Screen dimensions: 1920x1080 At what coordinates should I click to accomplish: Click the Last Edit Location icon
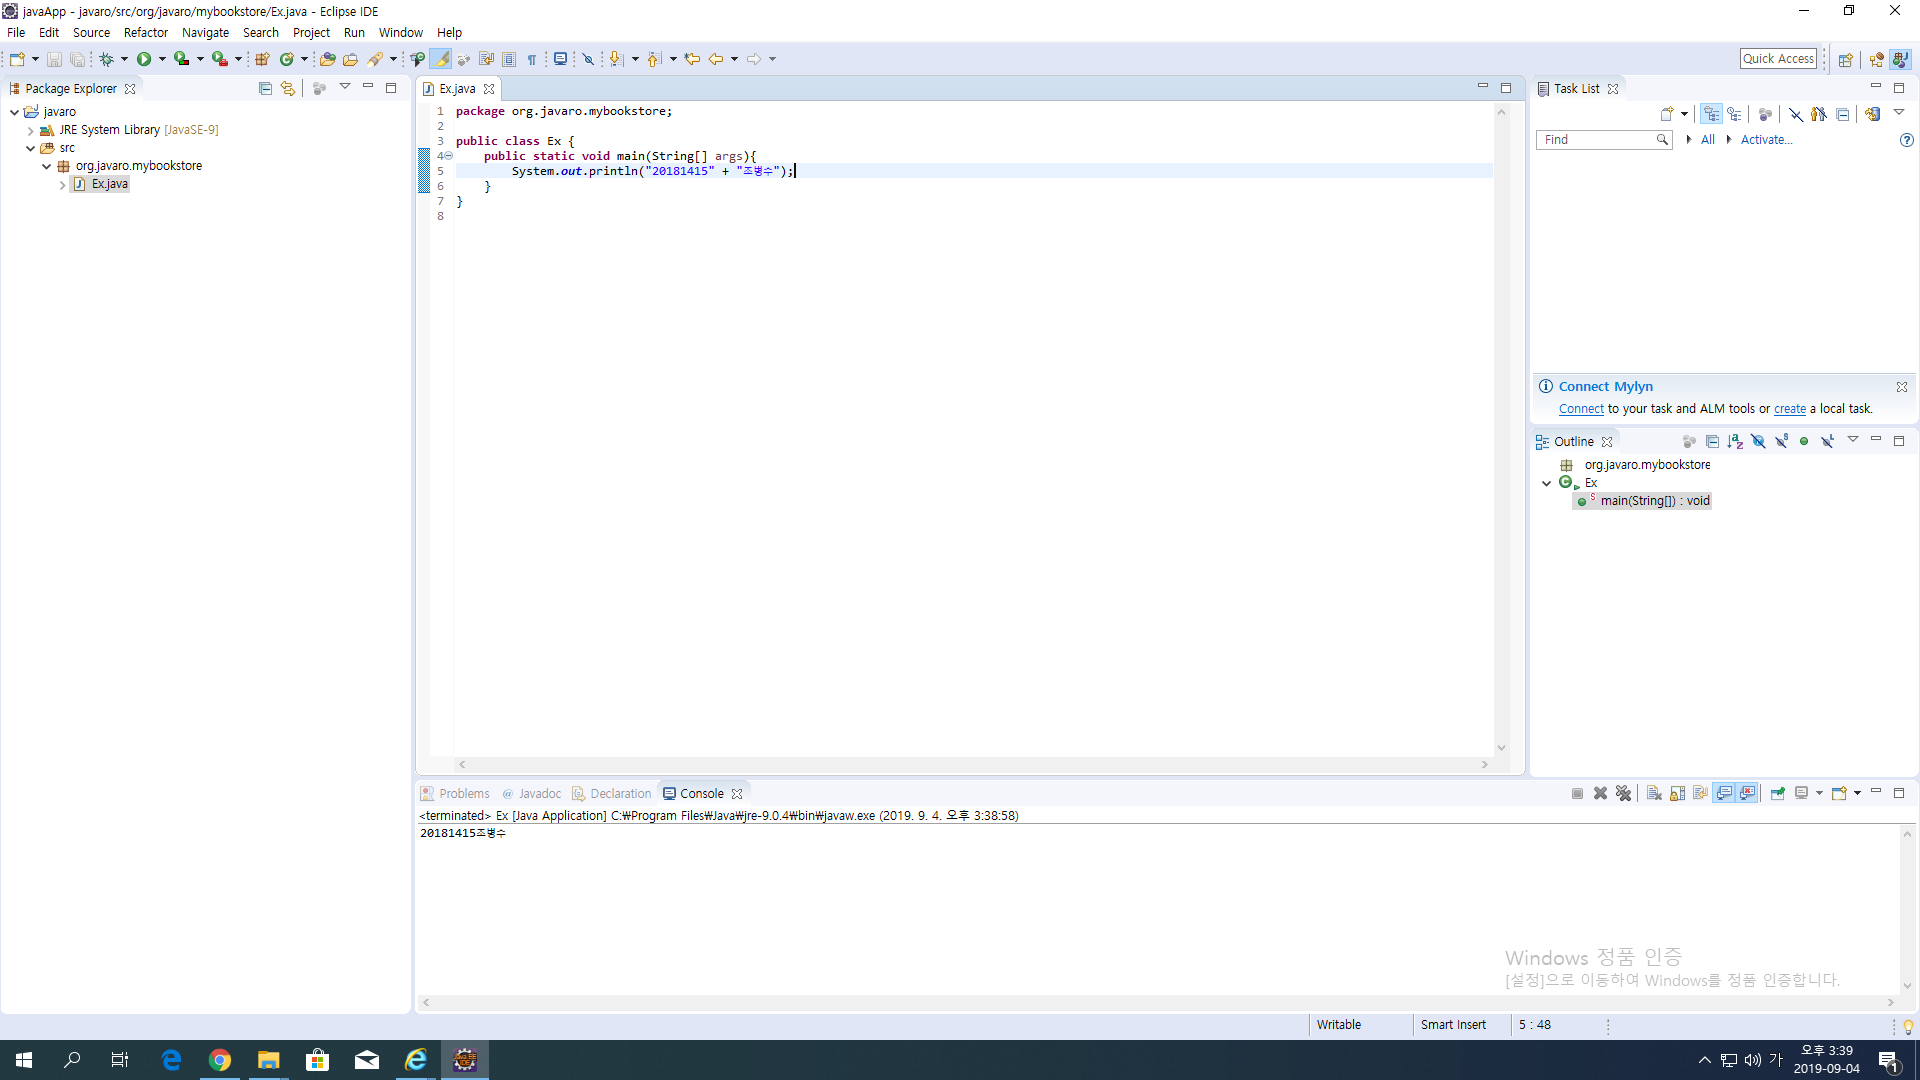(x=692, y=59)
